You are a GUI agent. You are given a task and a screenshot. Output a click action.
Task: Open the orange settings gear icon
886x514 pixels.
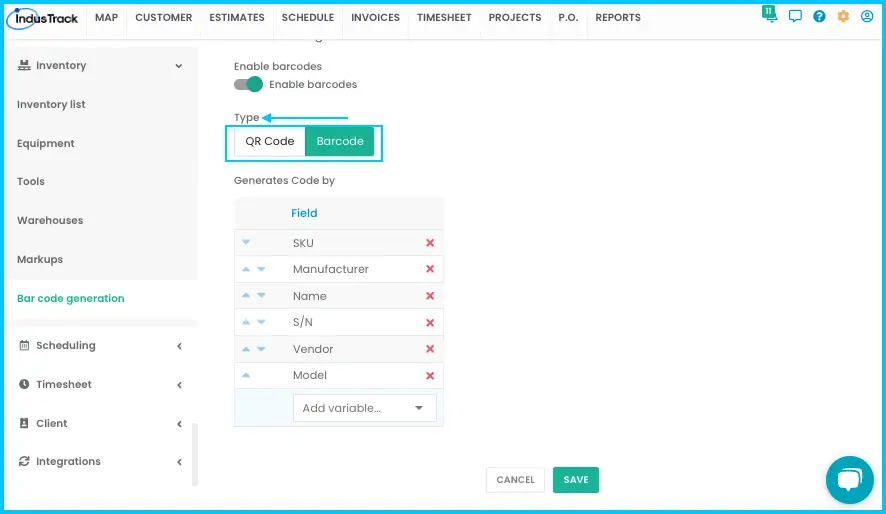tap(843, 16)
